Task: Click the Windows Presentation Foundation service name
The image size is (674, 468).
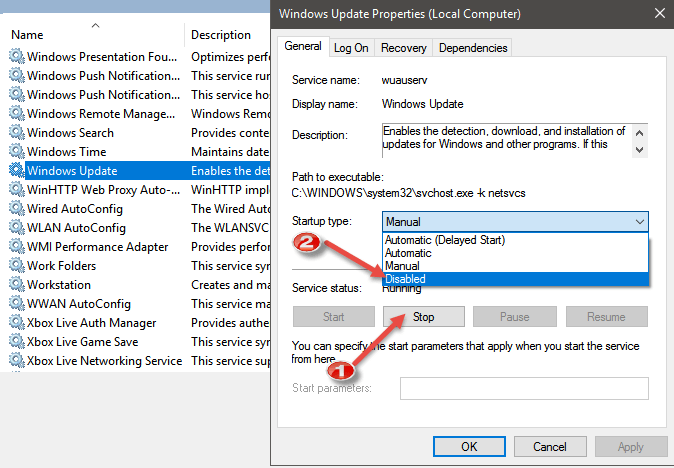Action: coord(102,57)
